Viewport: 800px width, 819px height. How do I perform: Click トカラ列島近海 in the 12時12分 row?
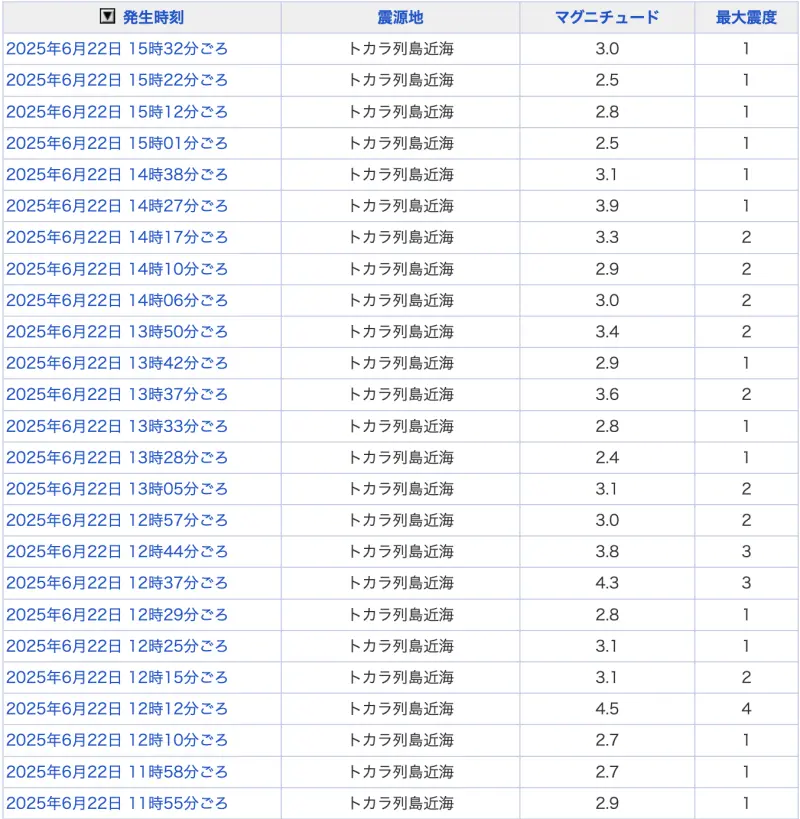[x=401, y=709]
